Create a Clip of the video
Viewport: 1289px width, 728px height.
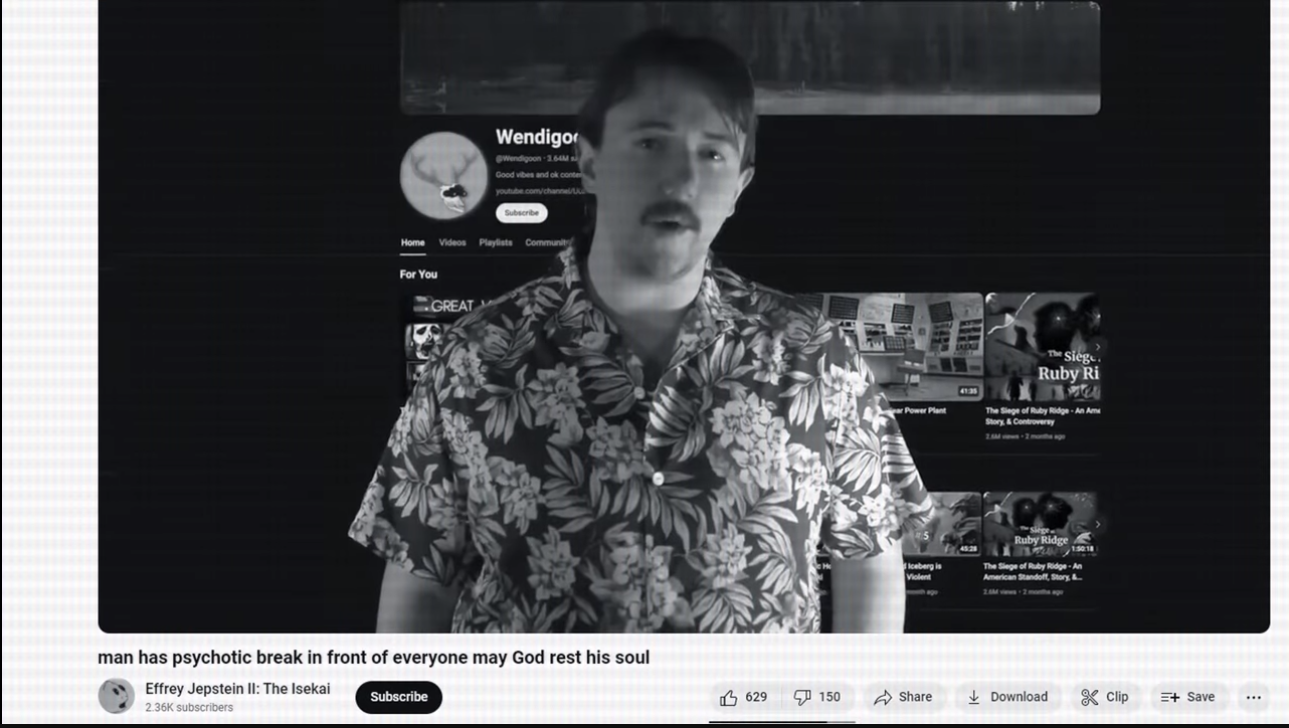(1105, 697)
